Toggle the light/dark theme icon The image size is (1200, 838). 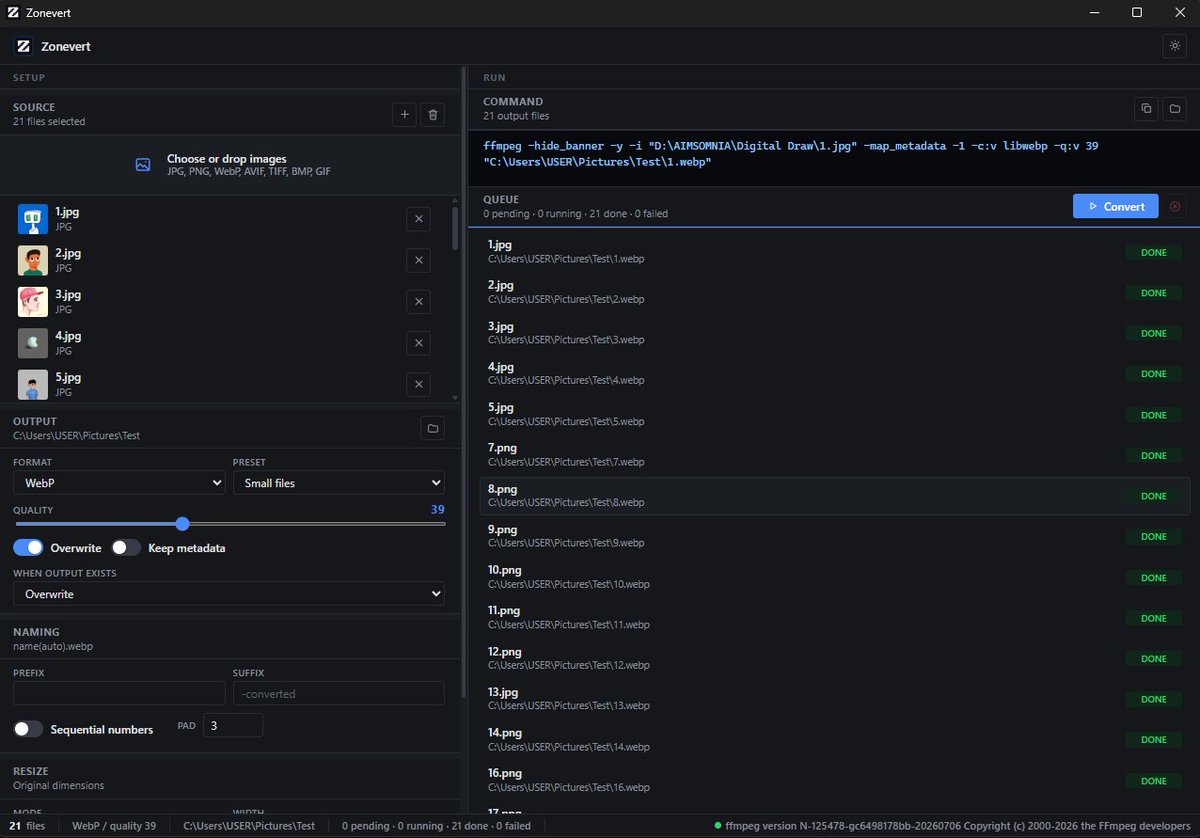click(x=1173, y=46)
